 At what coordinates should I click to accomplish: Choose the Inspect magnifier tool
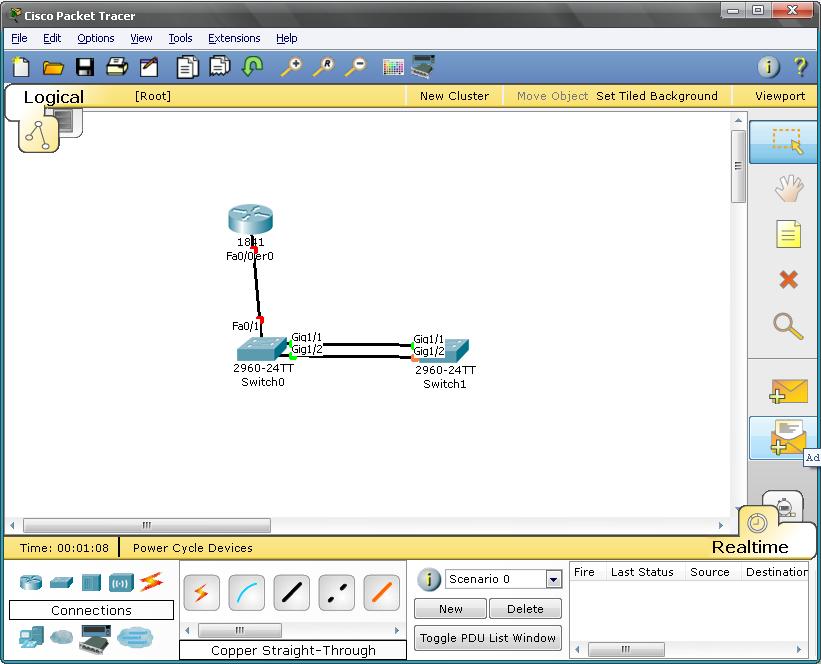(x=788, y=326)
